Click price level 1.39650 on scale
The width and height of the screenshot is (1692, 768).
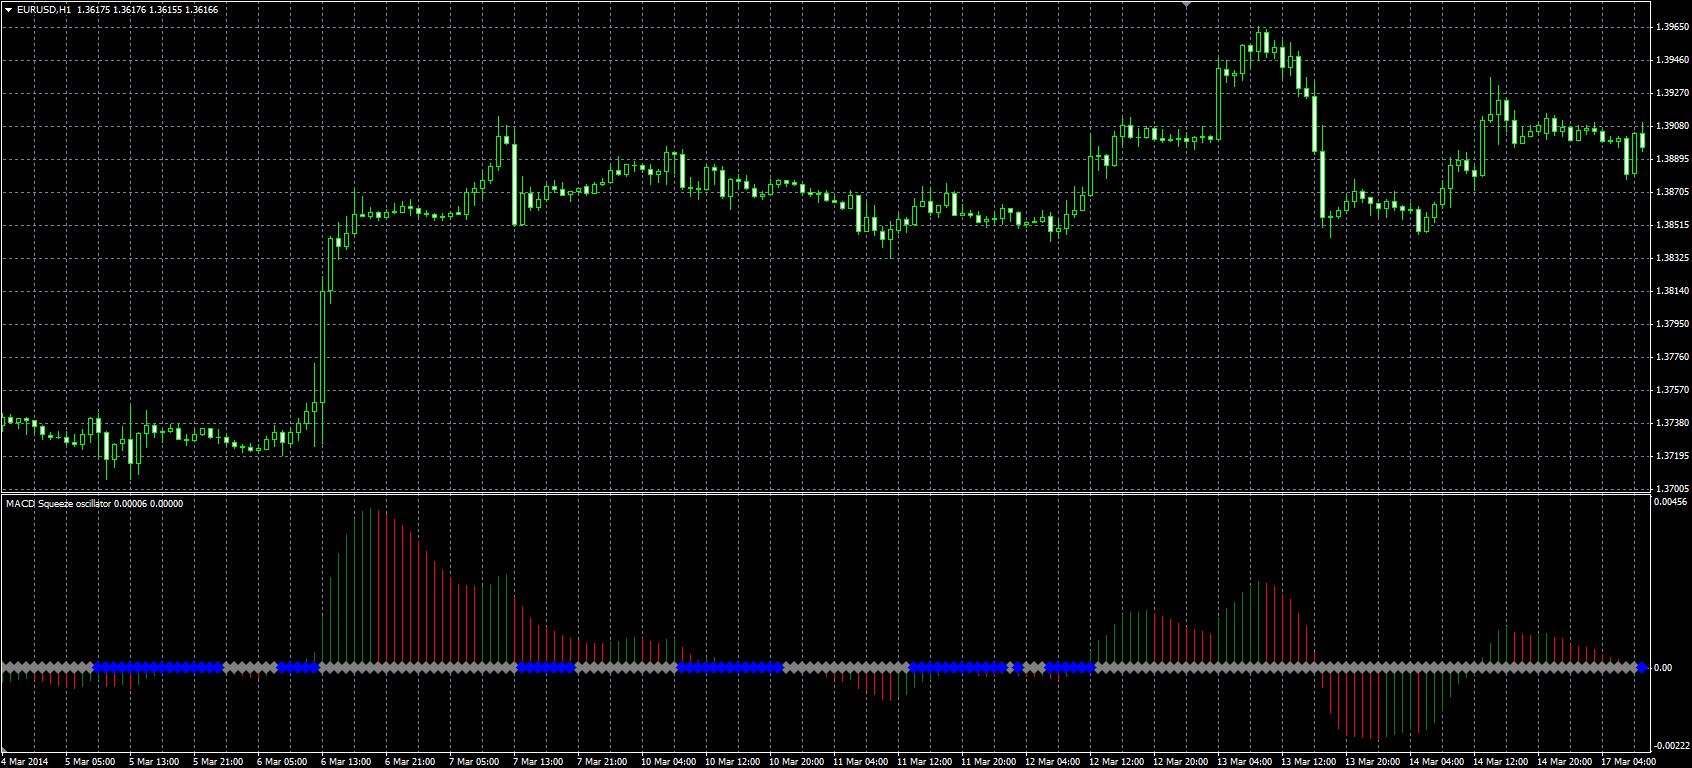point(1672,27)
